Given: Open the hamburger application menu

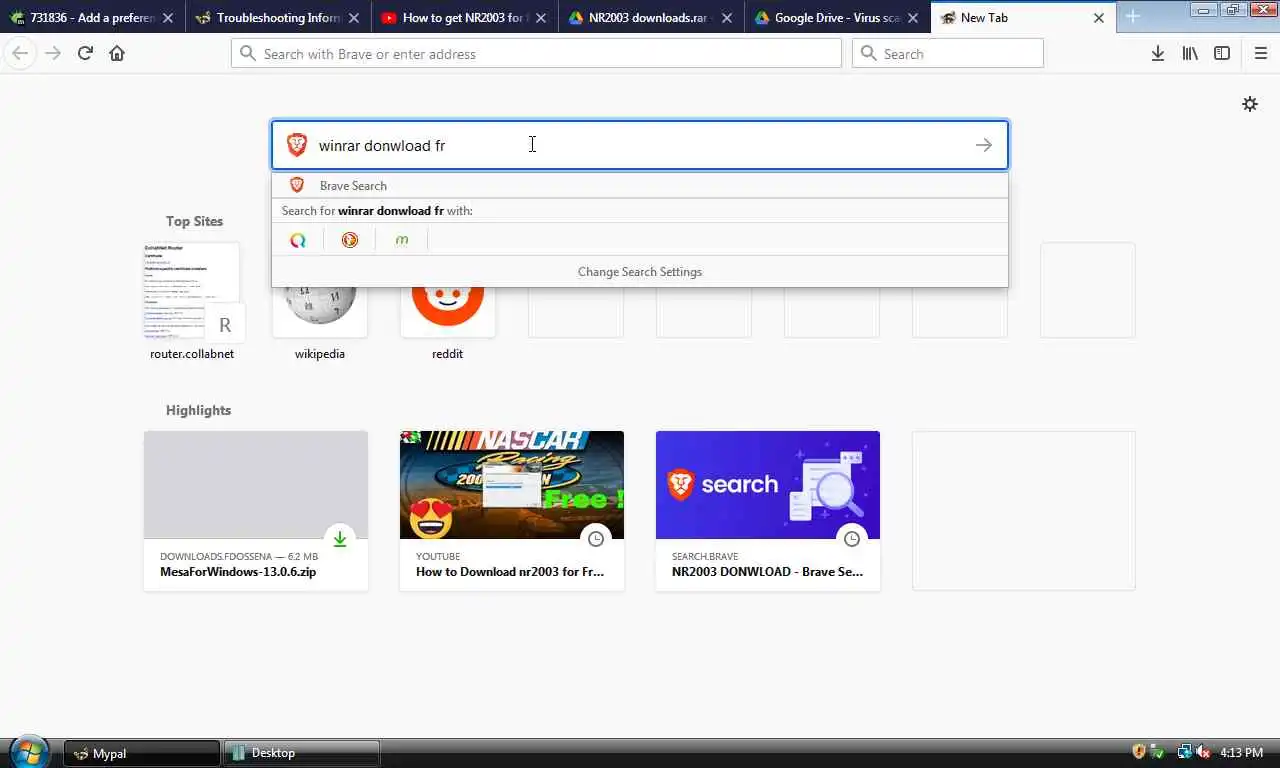Looking at the screenshot, I should coord(1260,54).
